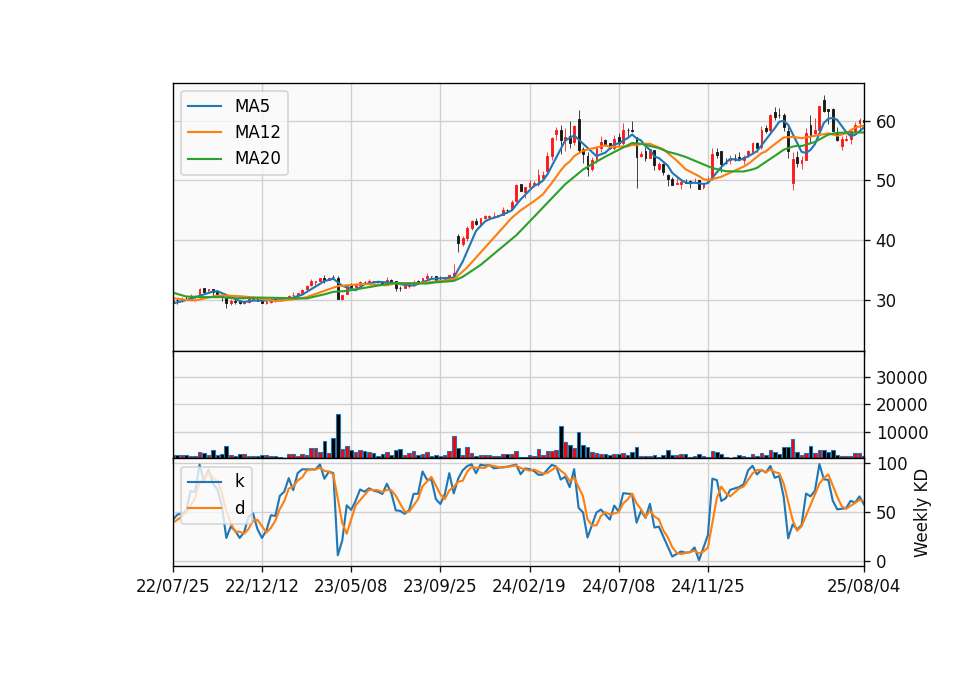Click the 22/12/12 date axis label
Viewport: 960px width, 690px height.
[x=262, y=586]
